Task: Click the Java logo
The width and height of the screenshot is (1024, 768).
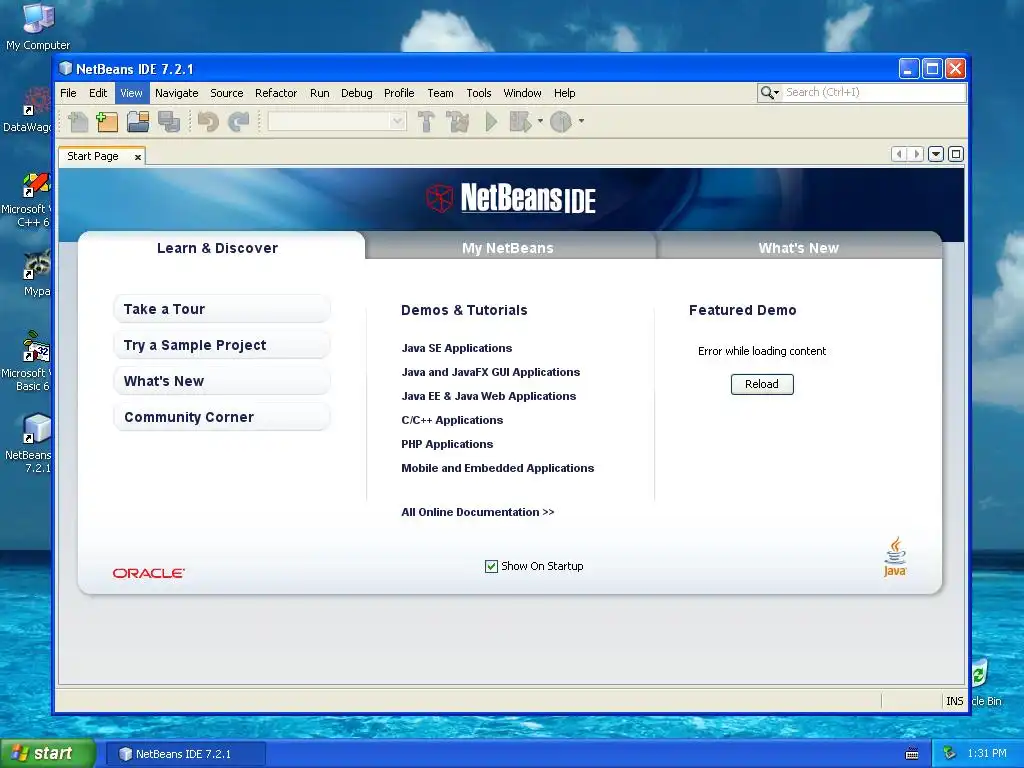Action: point(895,557)
